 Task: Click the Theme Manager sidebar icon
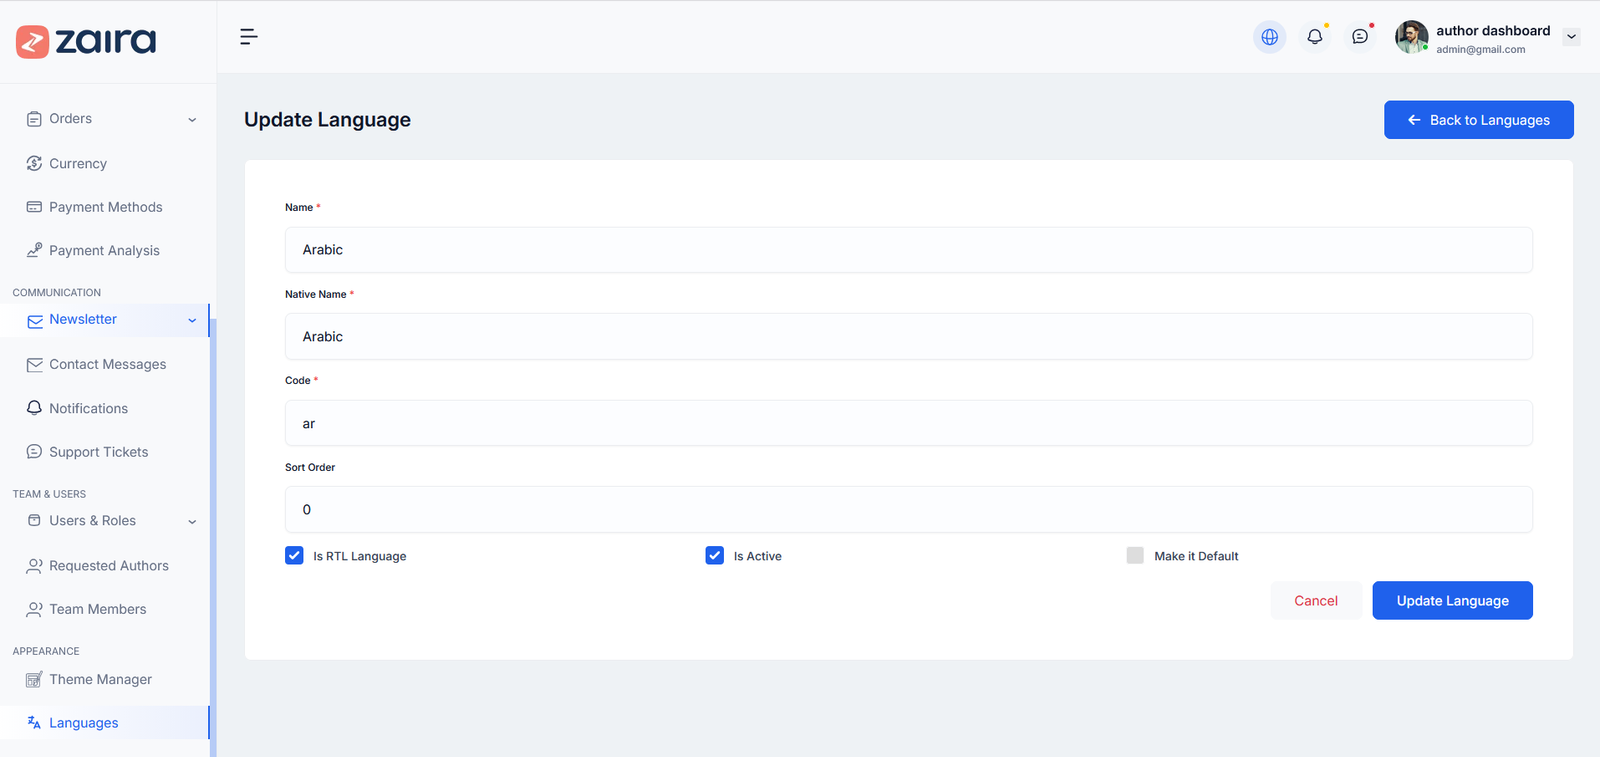(x=34, y=680)
